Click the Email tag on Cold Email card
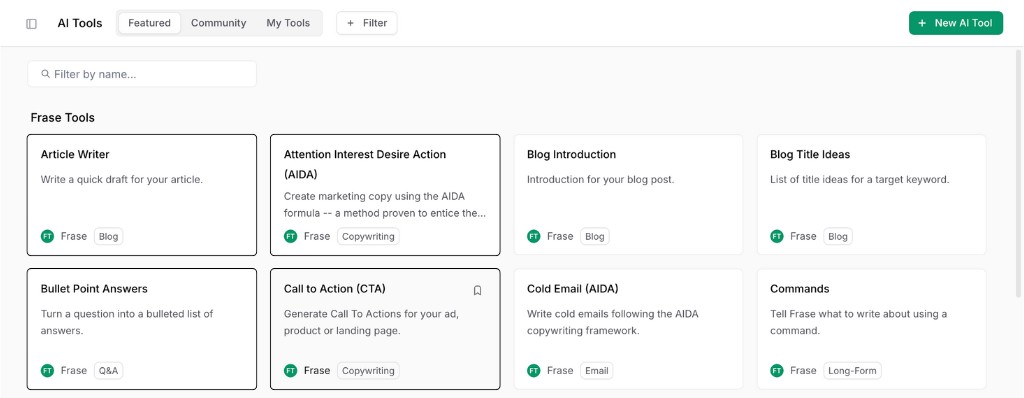The image size is (1024, 398). 596,371
